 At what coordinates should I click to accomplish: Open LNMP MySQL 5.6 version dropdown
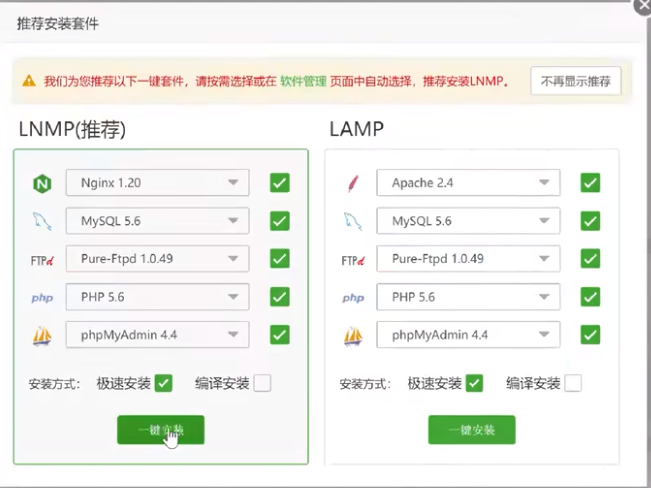[157, 221]
